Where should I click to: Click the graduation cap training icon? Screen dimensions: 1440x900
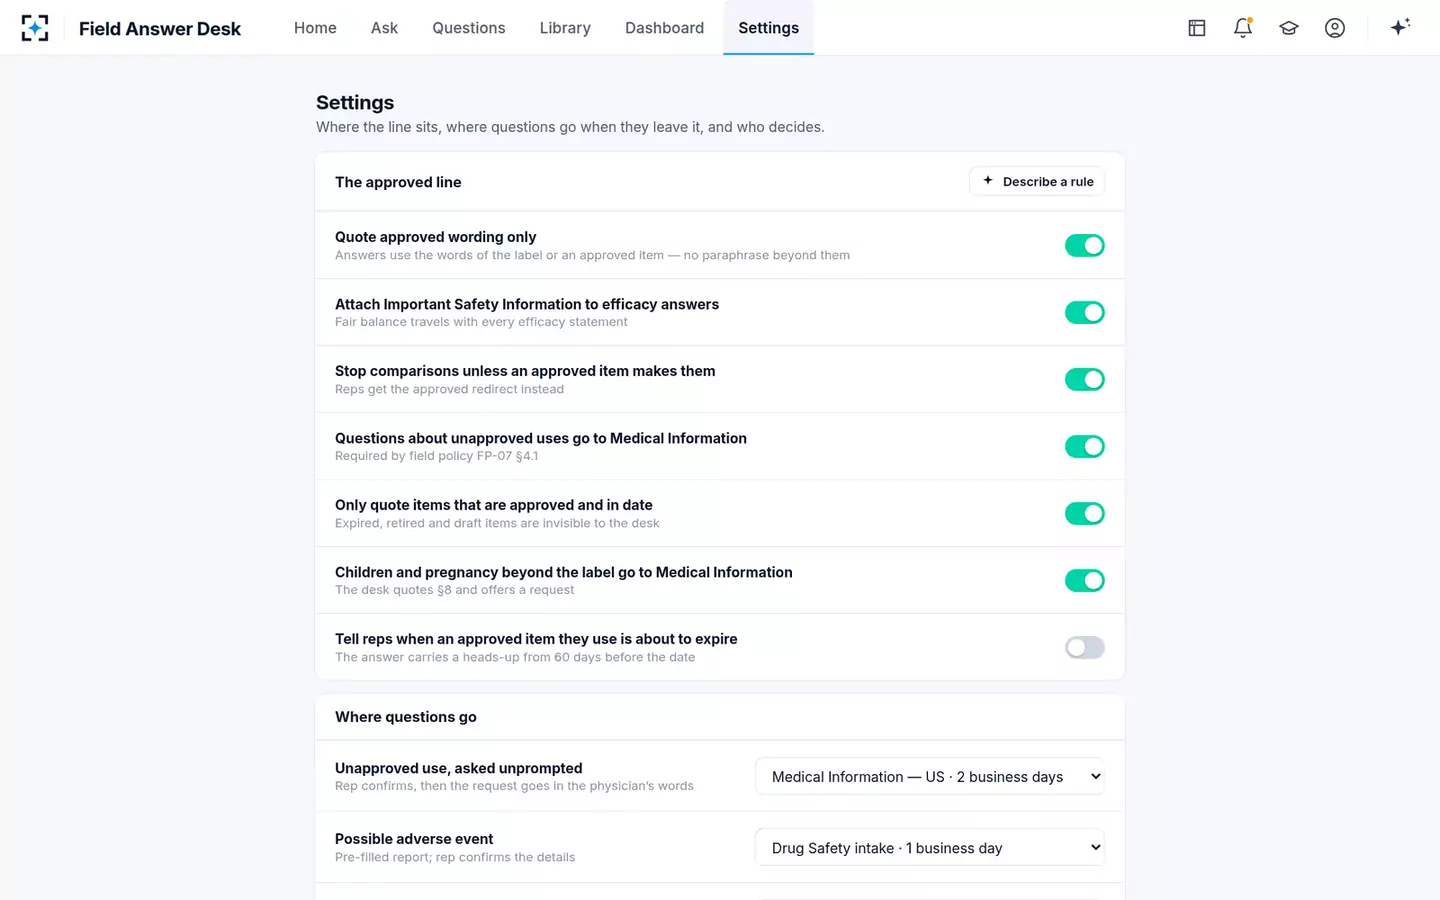[1289, 28]
